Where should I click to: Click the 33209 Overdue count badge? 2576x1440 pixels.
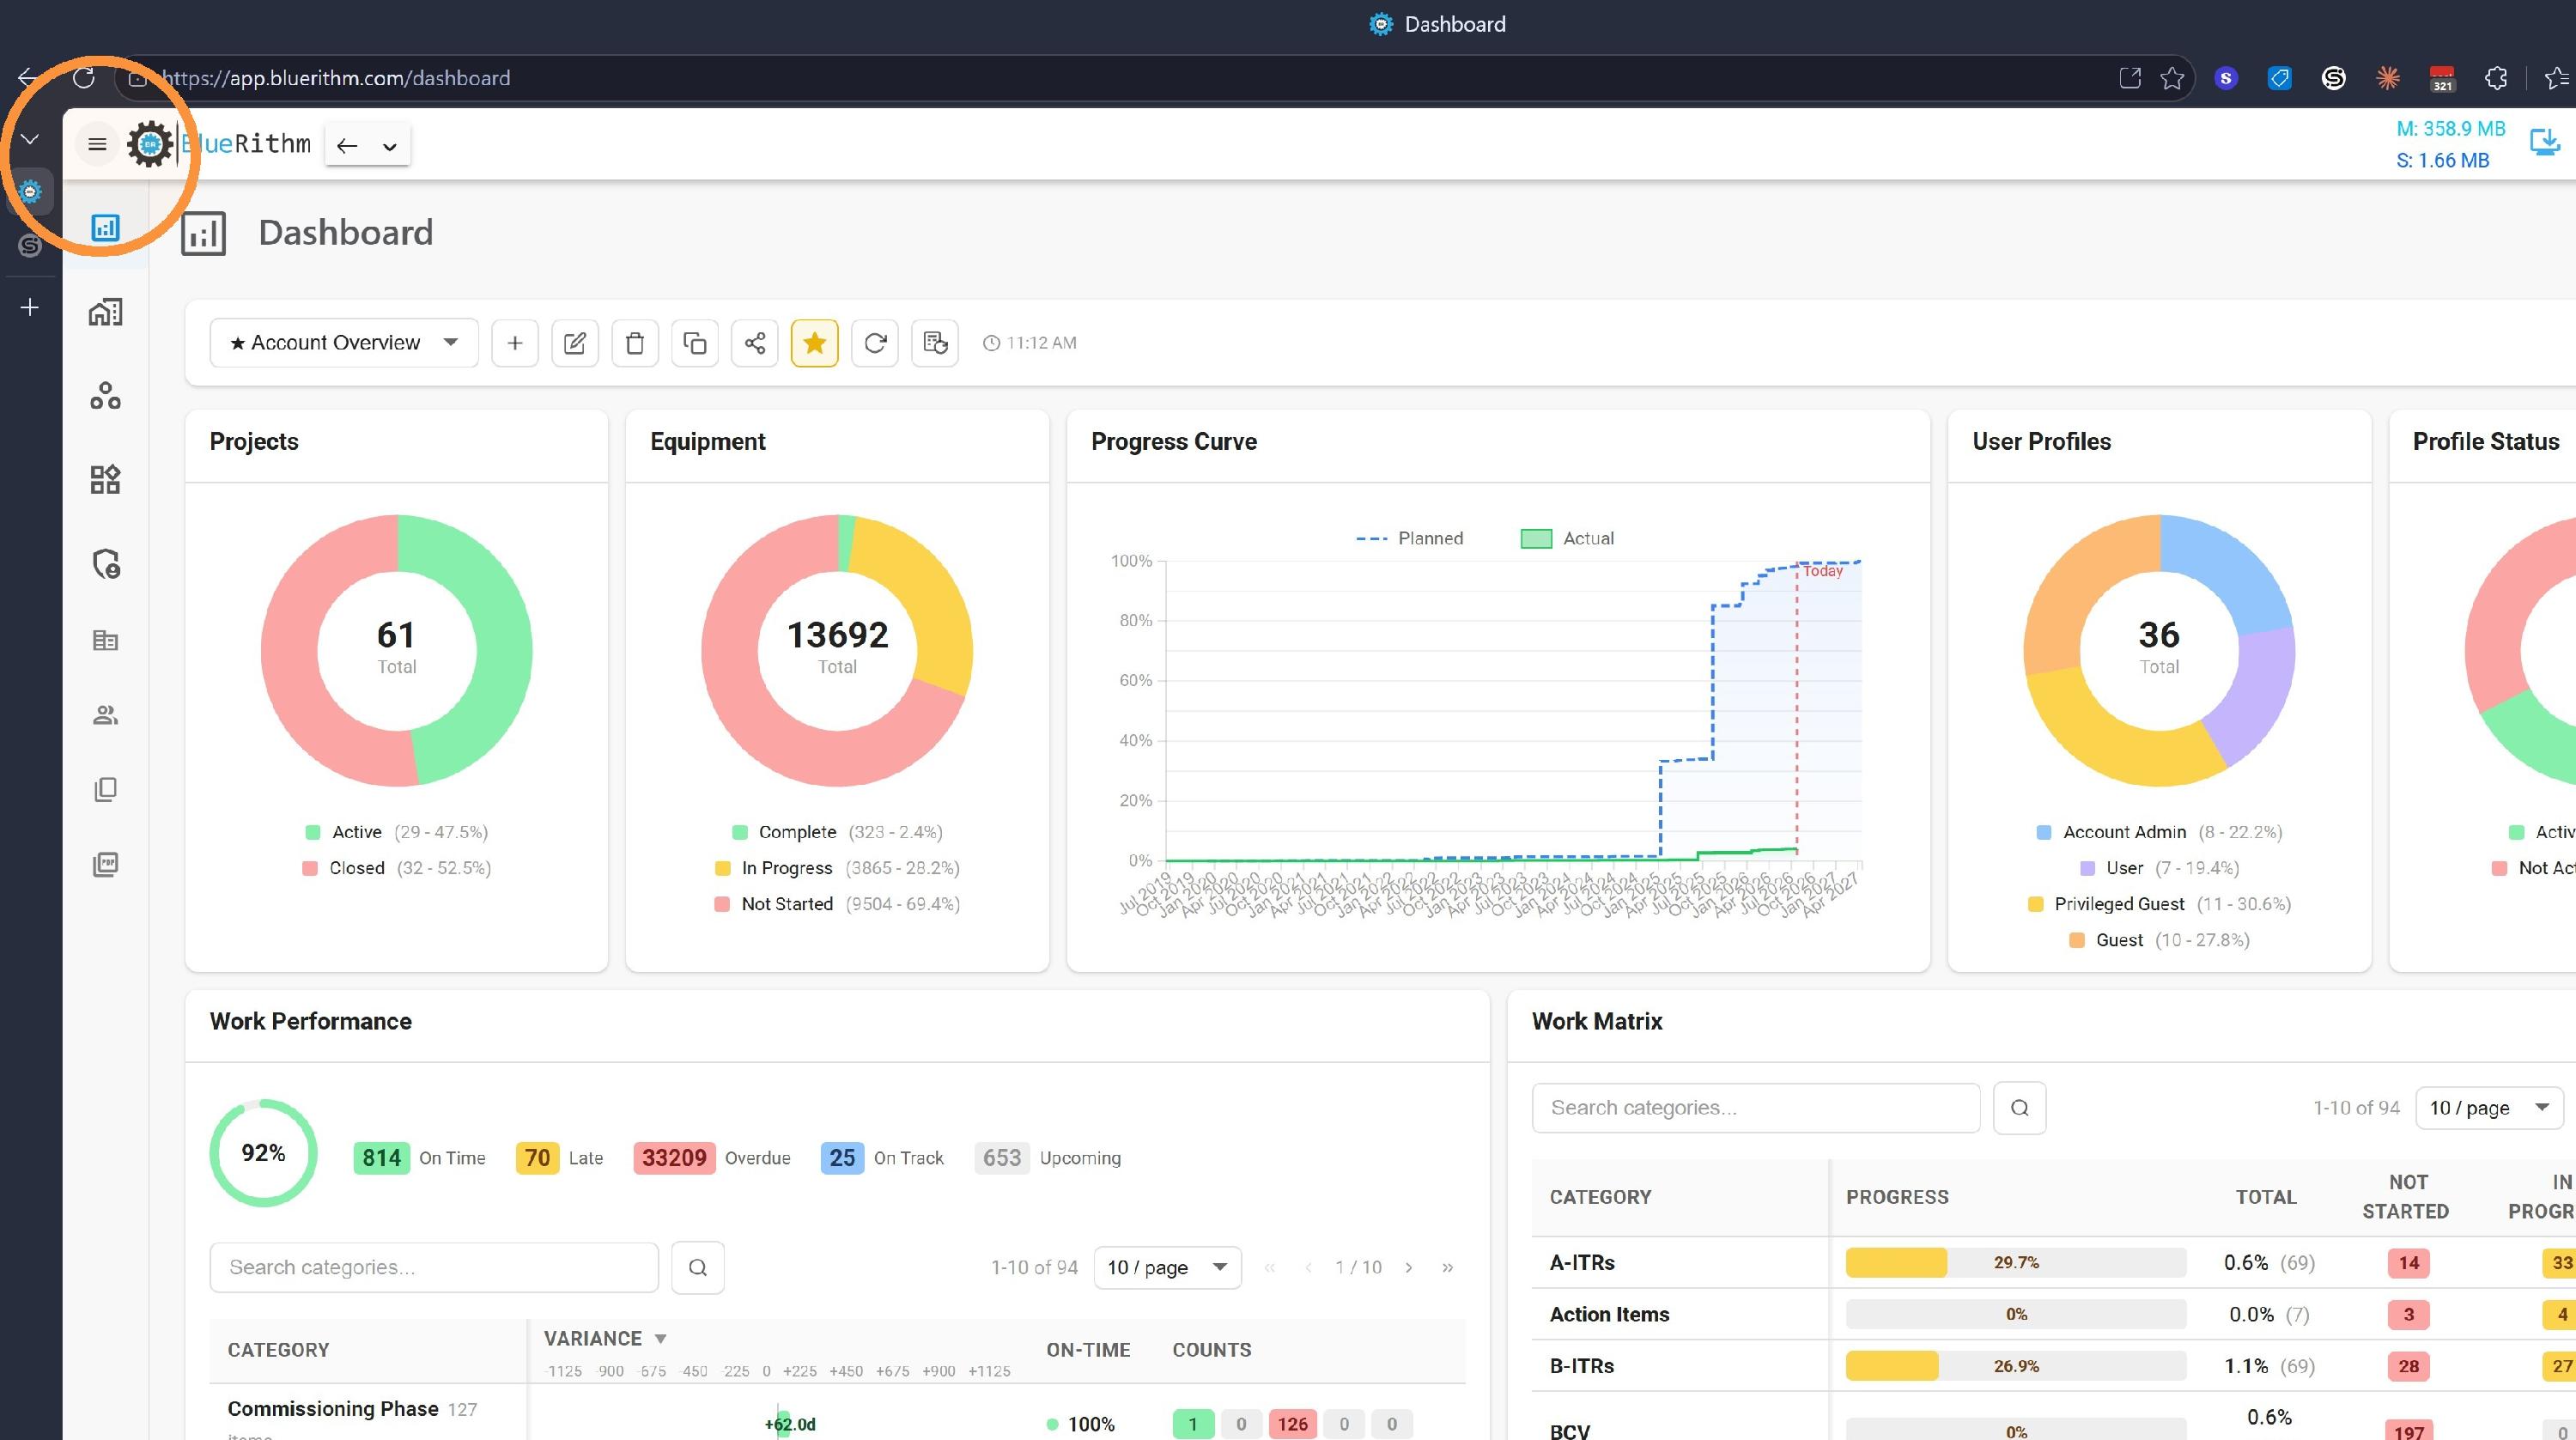[674, 1157]
